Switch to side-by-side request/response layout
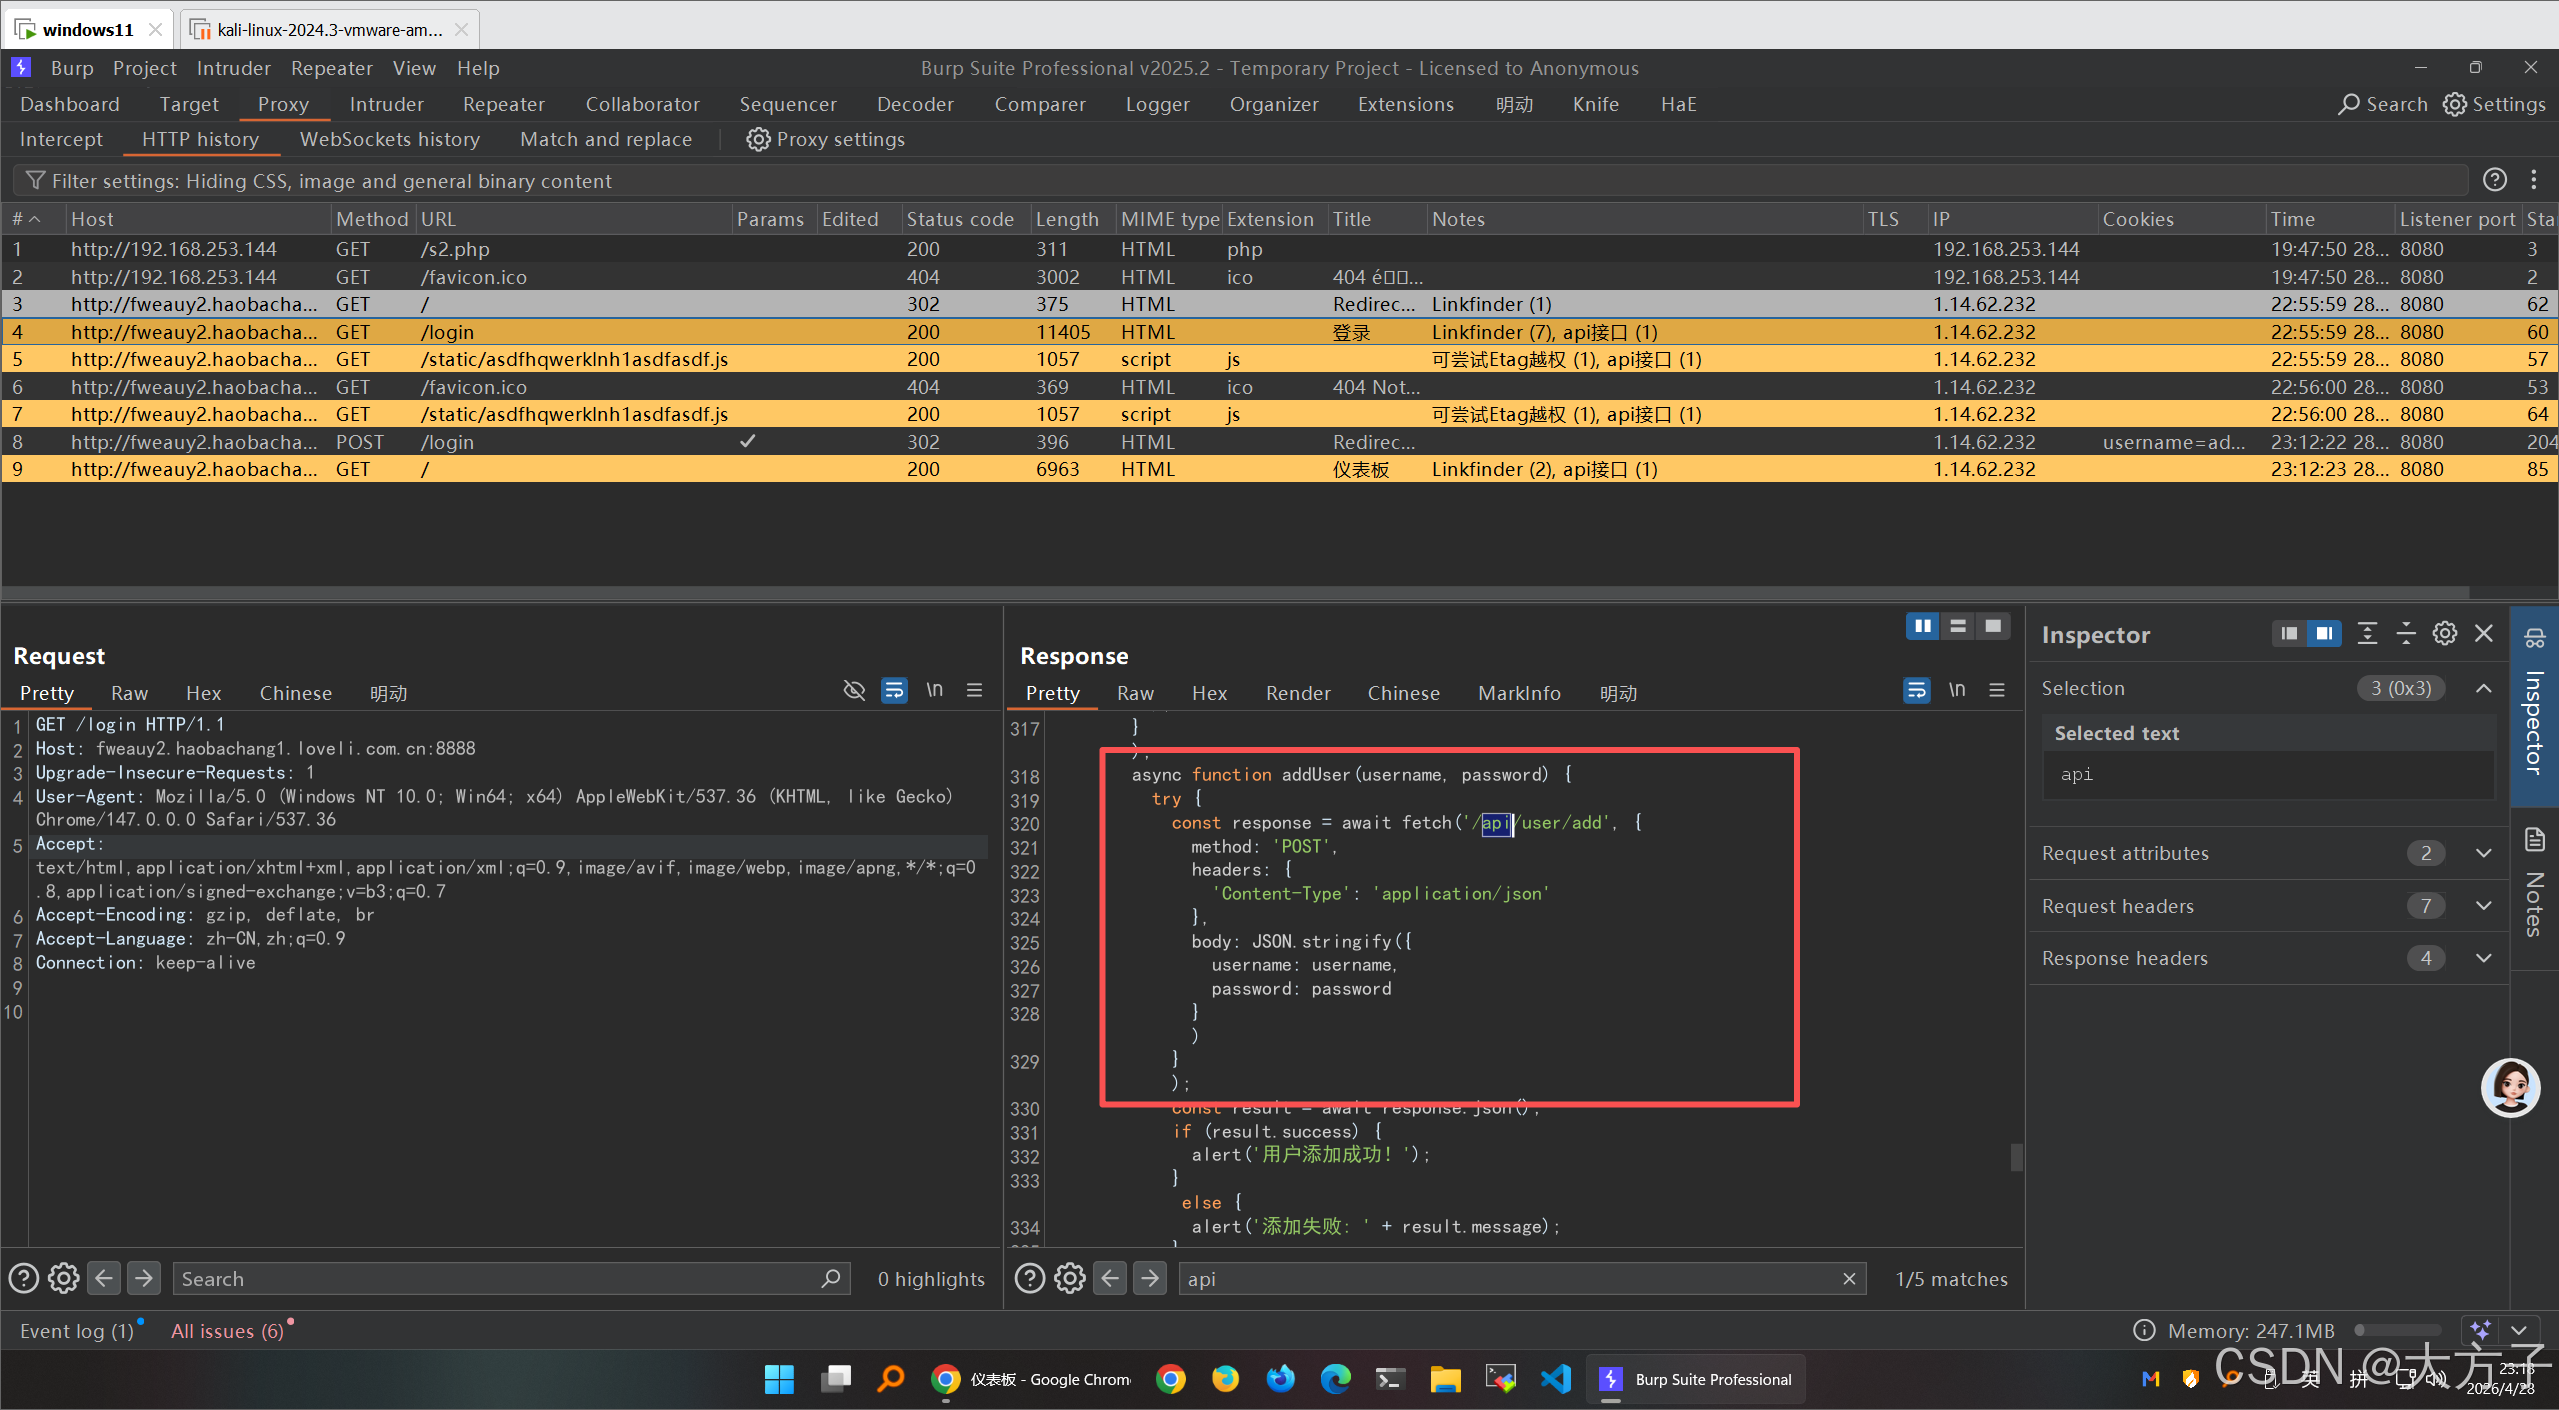Screen dimensions: 2559x1410 1922,626
